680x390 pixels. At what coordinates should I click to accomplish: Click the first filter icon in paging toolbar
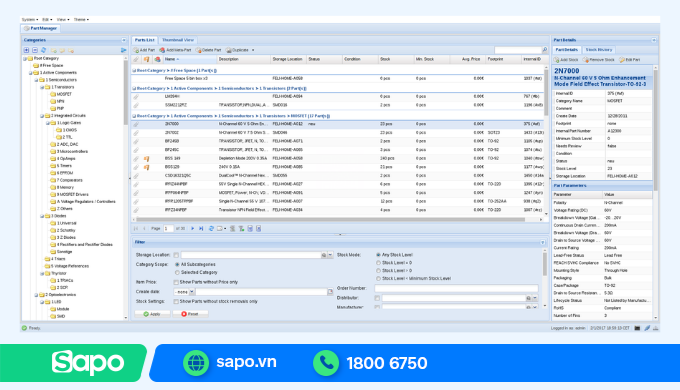coord(232,228)
